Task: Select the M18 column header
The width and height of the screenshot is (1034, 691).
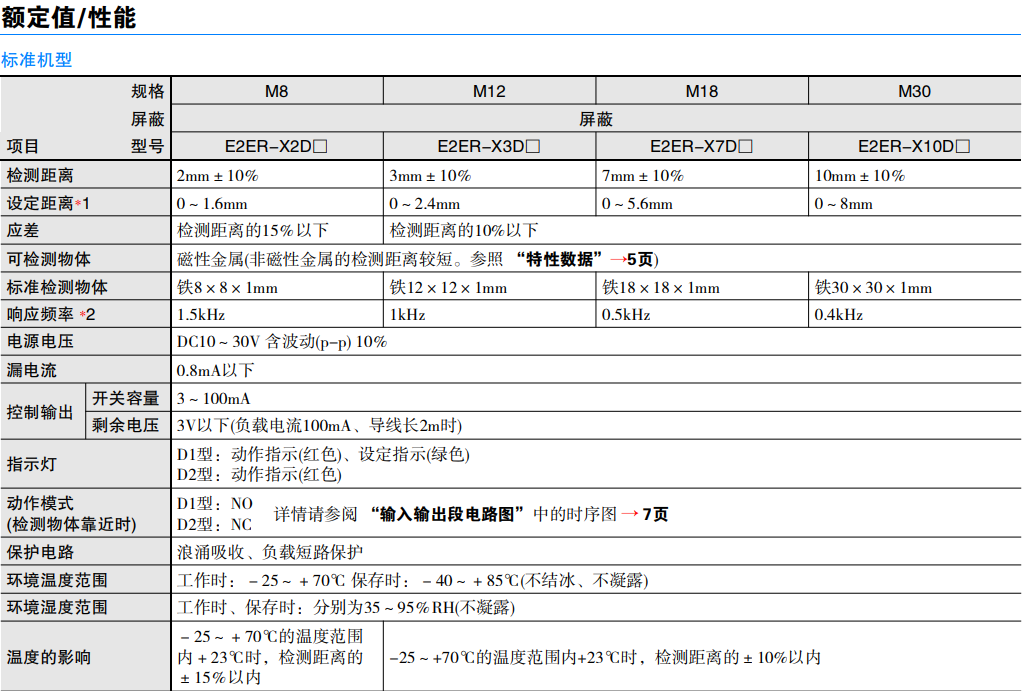Action: click(702, 92)
